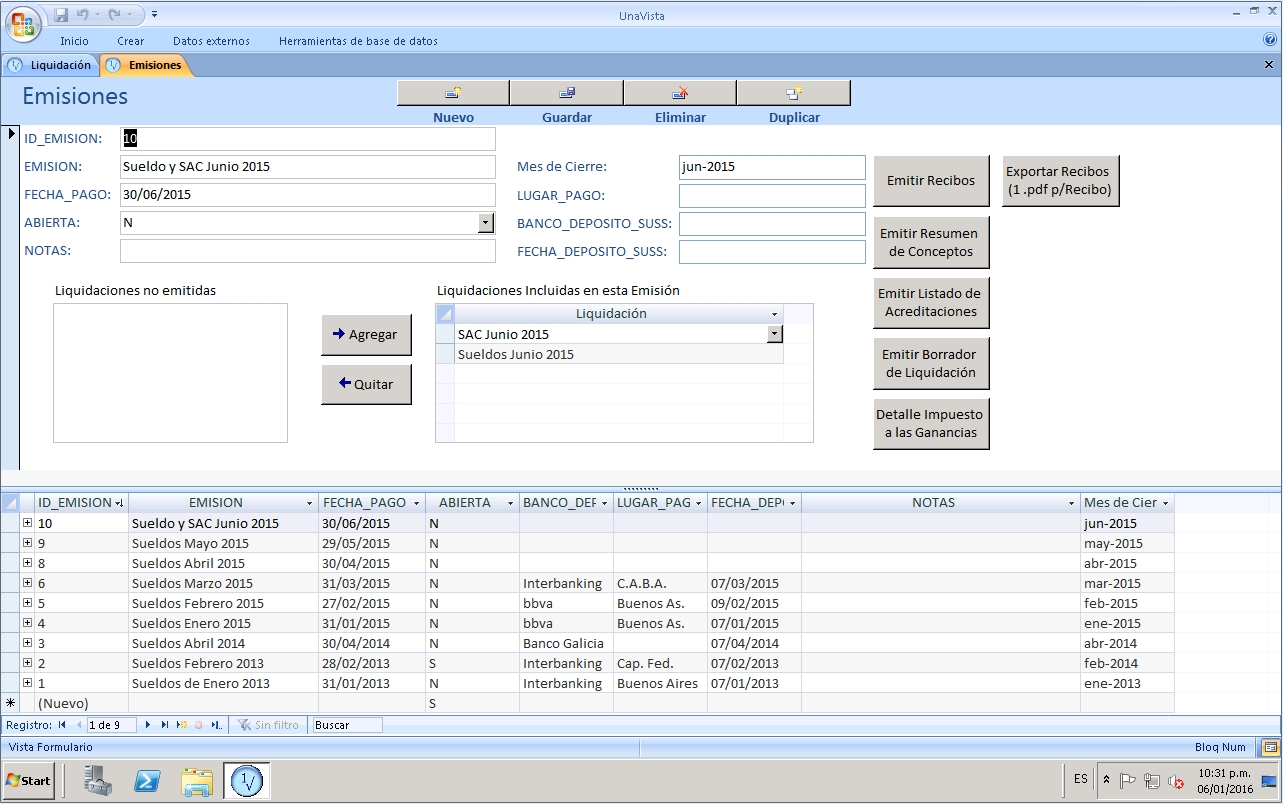
Task: Jump to last record in navigator
Action: [x=165, y=725]
